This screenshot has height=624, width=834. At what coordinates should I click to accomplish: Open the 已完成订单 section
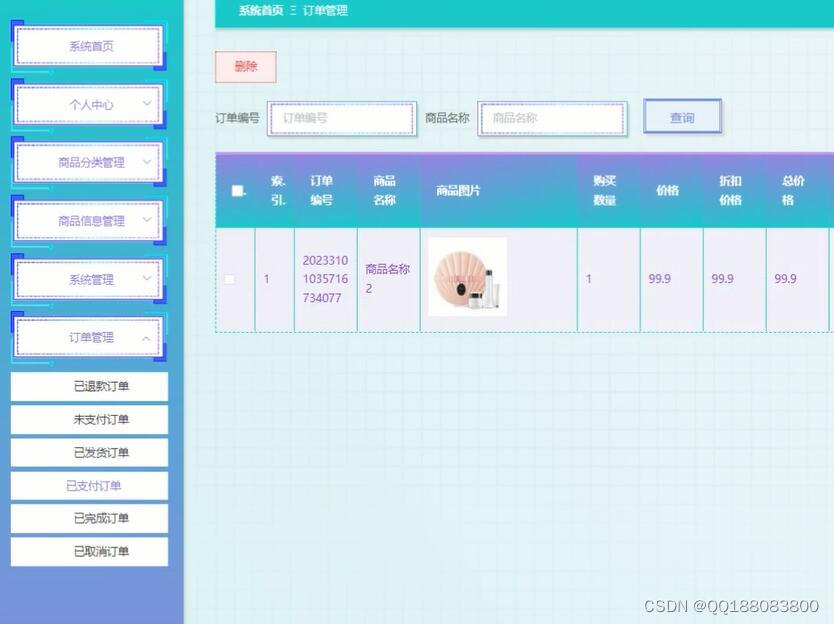coord(87,518)
